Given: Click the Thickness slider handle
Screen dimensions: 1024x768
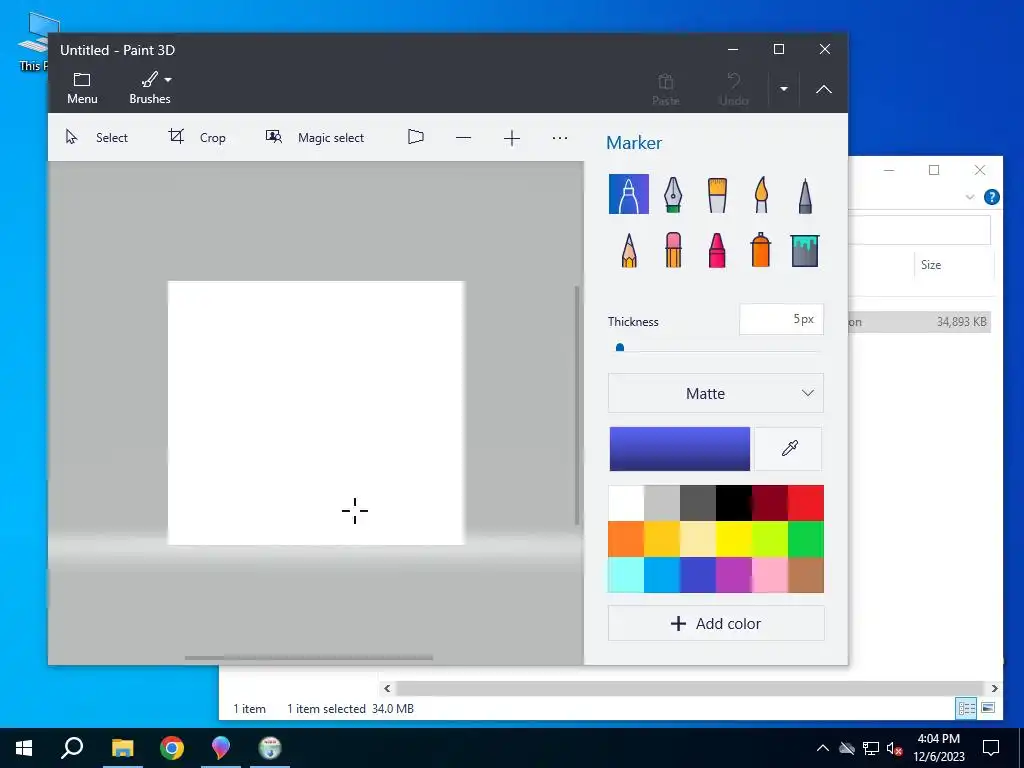Looking at the screenshot, I should click(620, 348).
